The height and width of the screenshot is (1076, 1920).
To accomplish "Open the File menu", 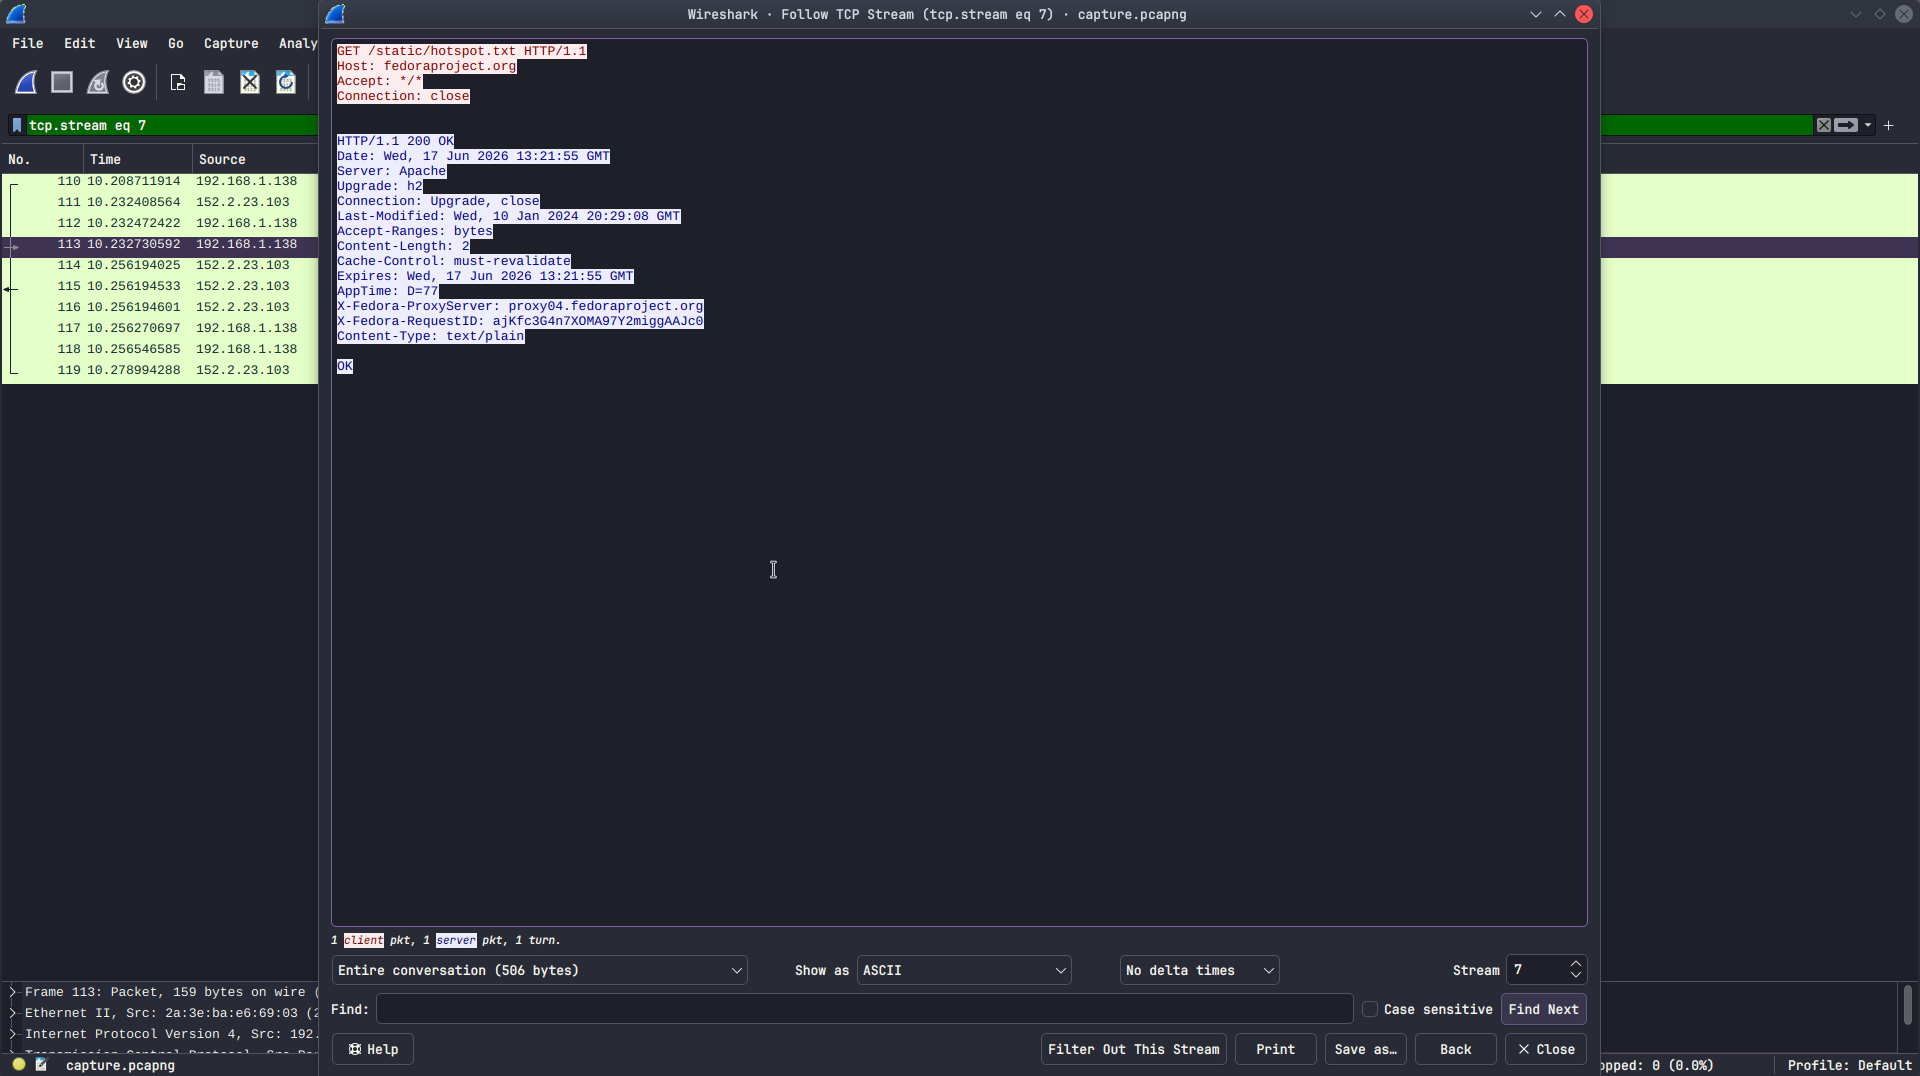I will click(28, 44).
